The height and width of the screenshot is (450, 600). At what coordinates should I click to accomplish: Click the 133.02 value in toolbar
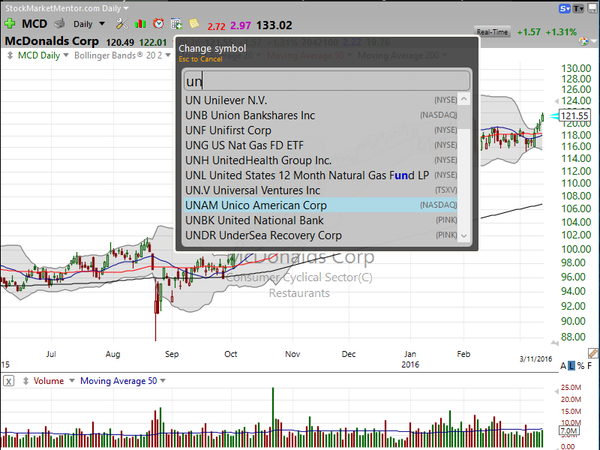coord(274,25)
